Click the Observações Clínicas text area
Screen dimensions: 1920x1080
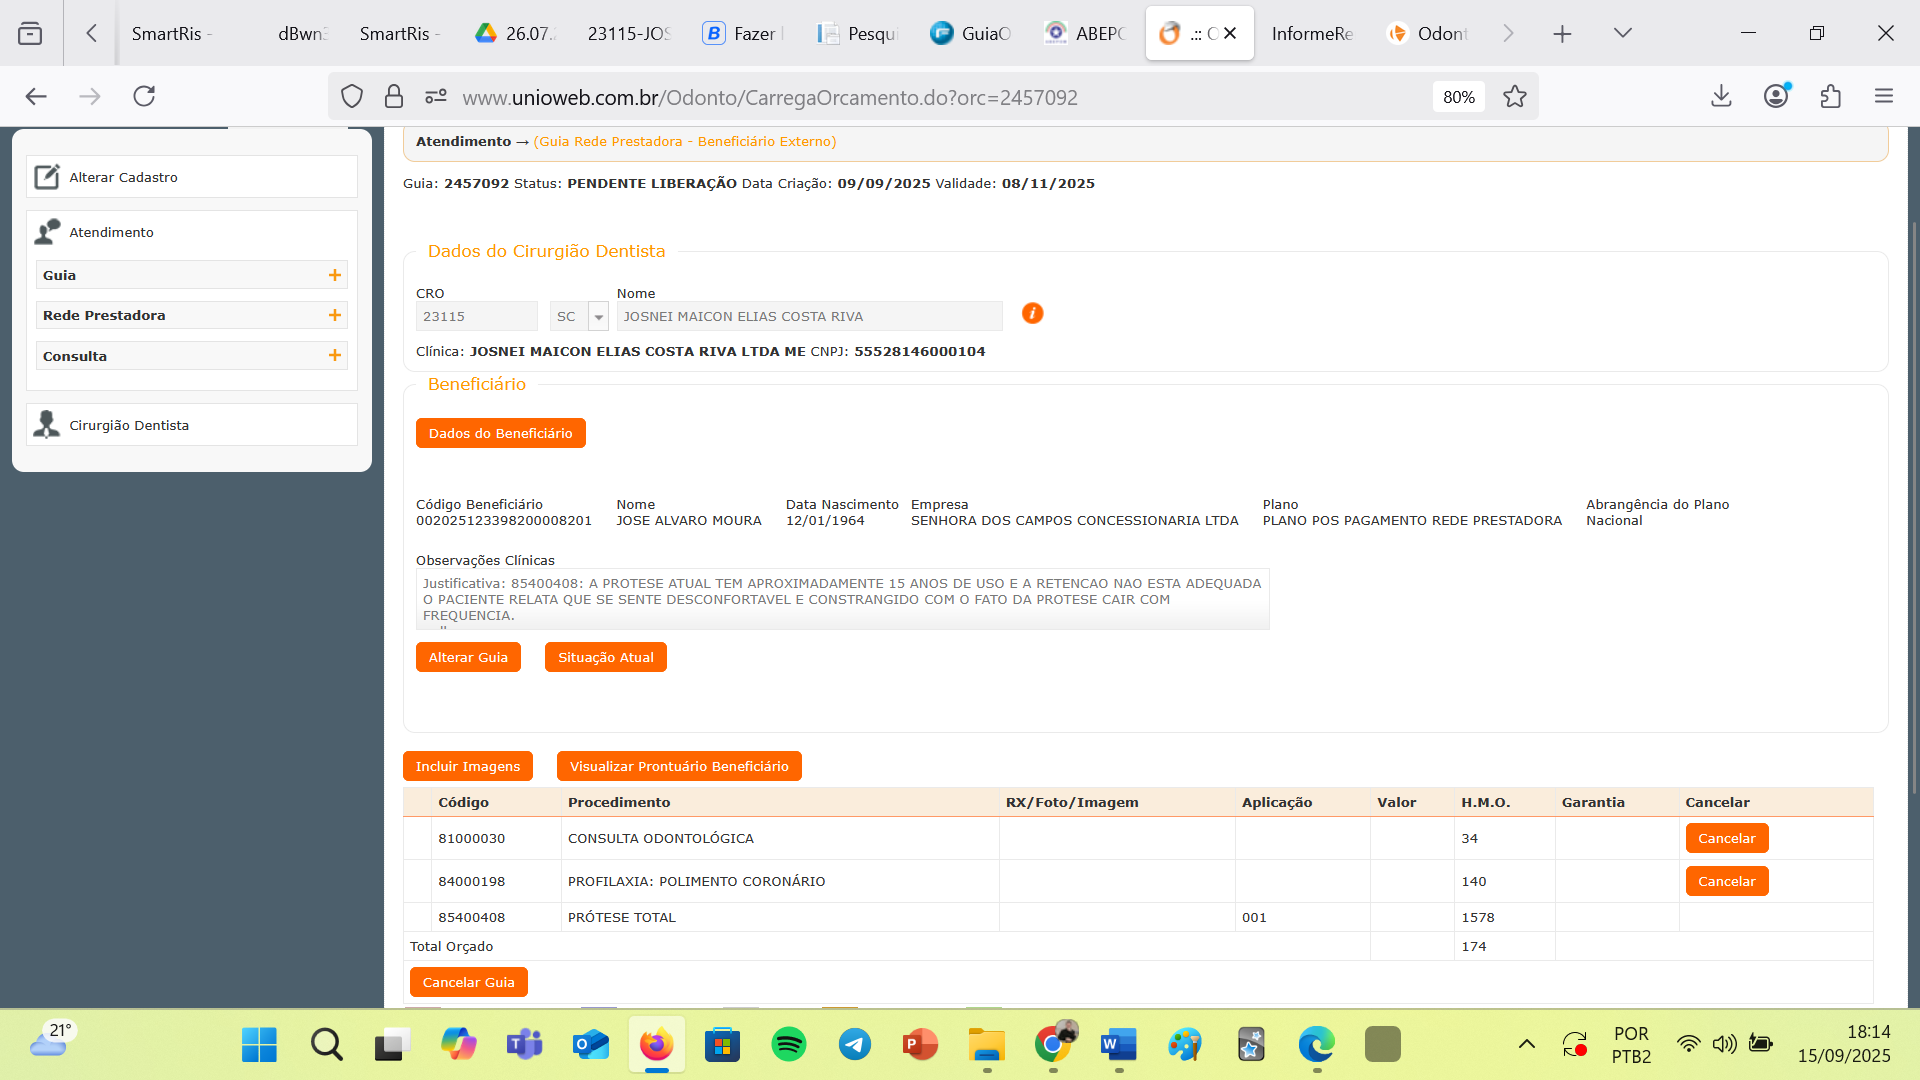pos(842,599)
